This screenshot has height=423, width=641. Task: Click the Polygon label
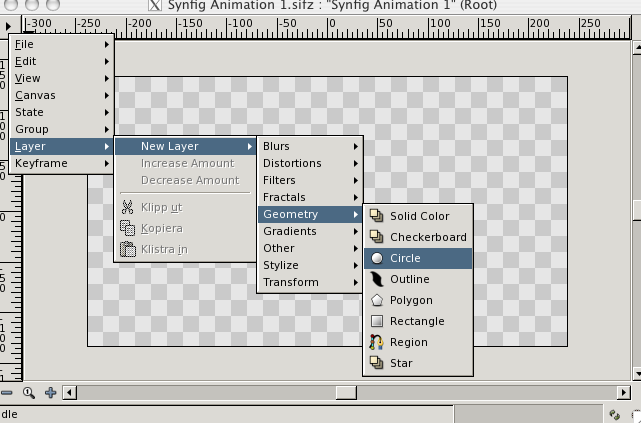[x=411, y=300]
